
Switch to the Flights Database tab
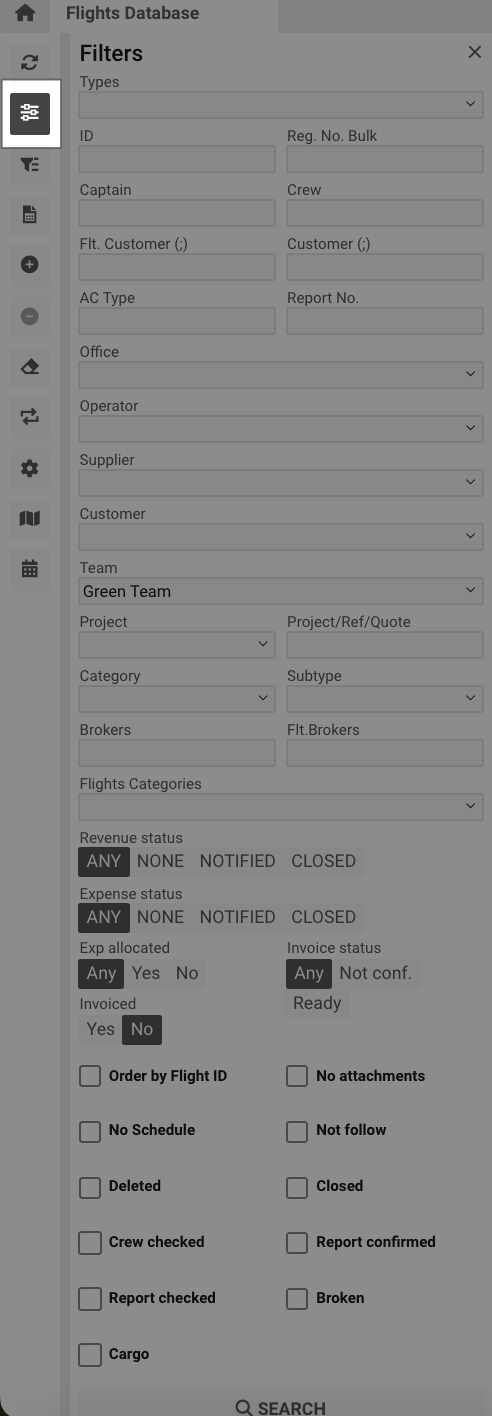point(132,14)
